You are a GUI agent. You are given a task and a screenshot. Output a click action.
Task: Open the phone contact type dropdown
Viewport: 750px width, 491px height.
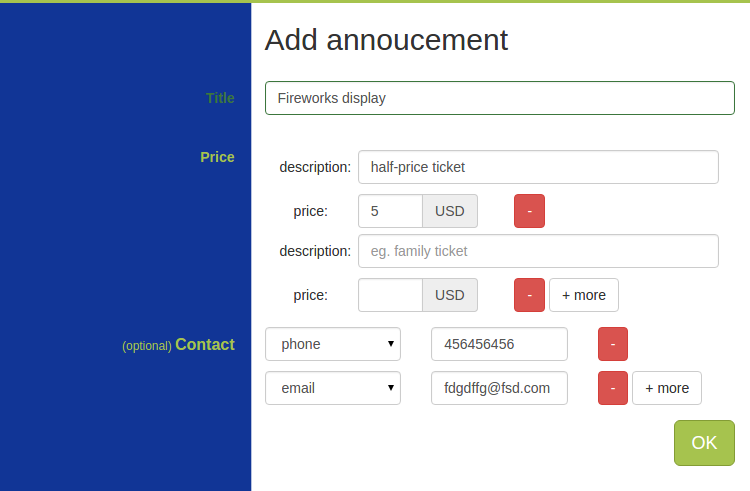(x=333, y=344)
